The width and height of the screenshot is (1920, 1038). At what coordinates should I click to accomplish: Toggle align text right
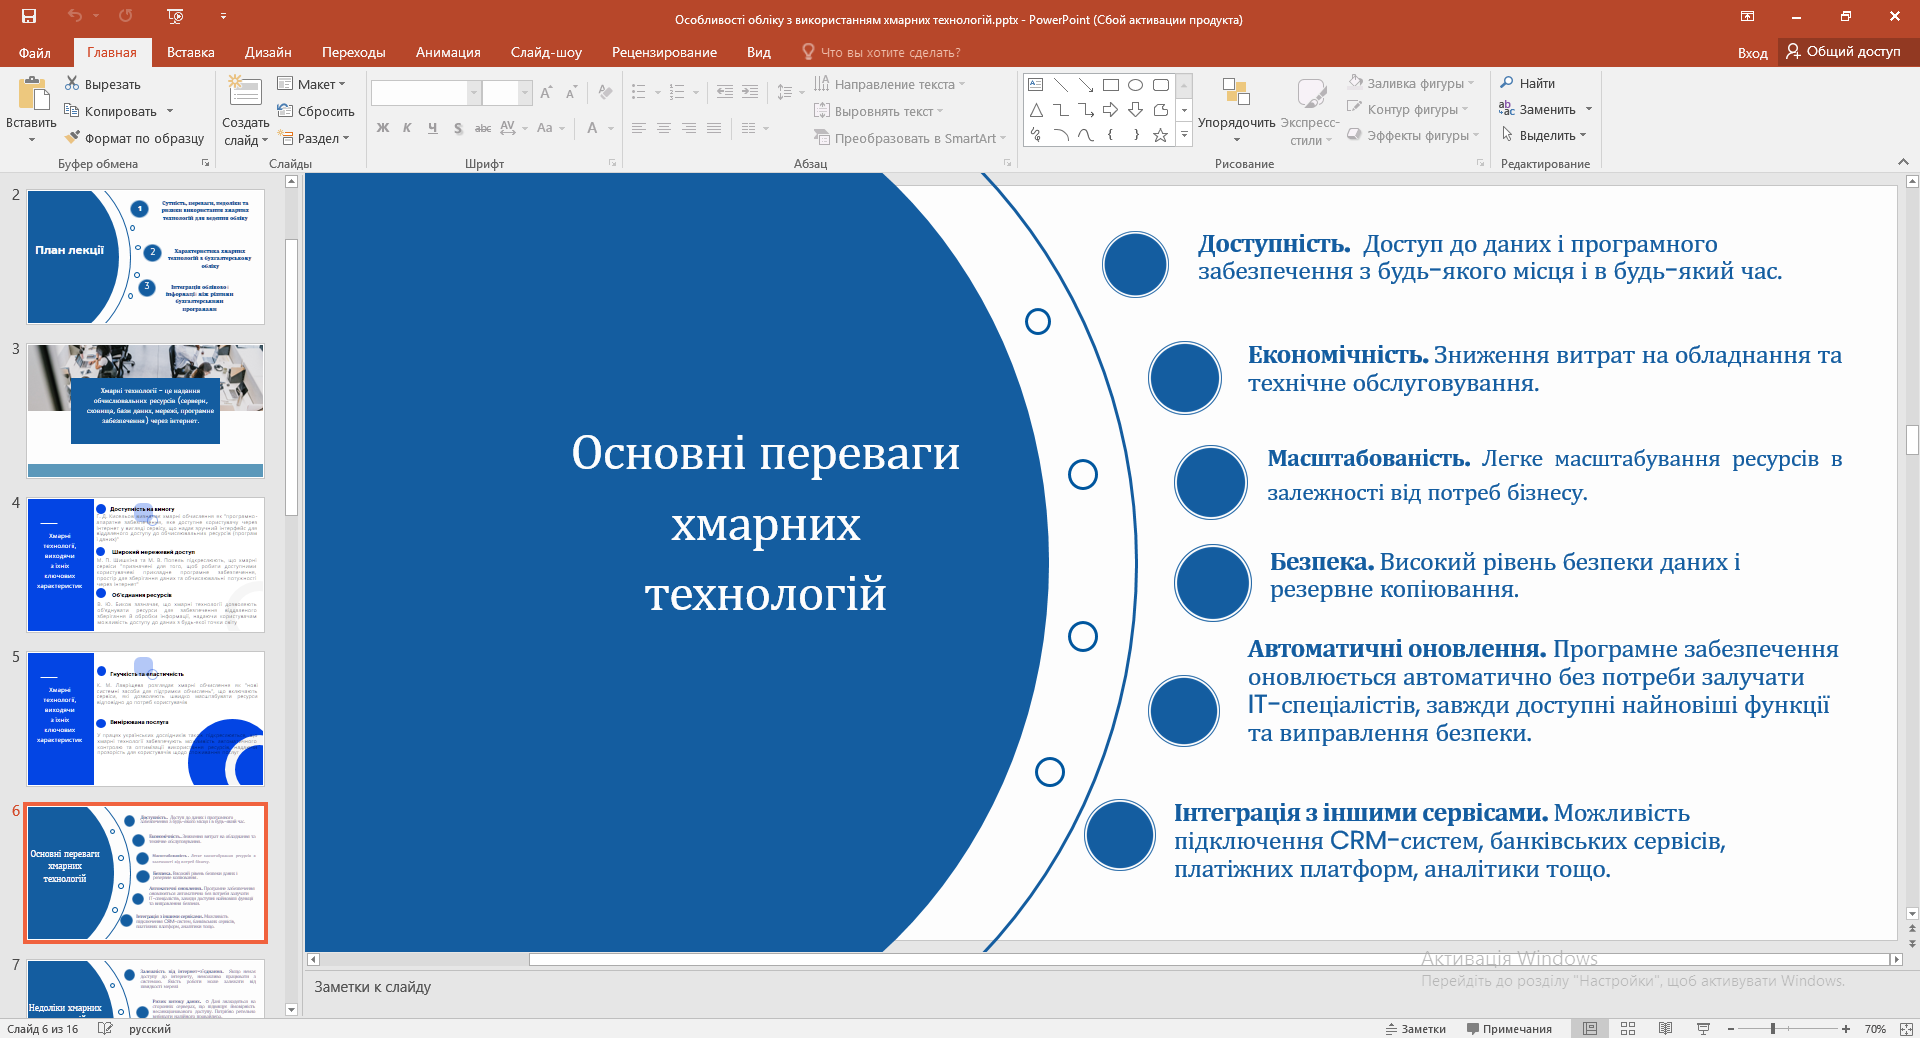pos(689,128)
